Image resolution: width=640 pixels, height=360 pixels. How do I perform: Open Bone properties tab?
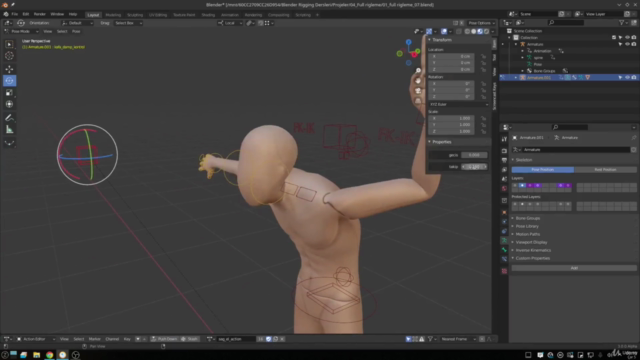(x=504, y=250)
